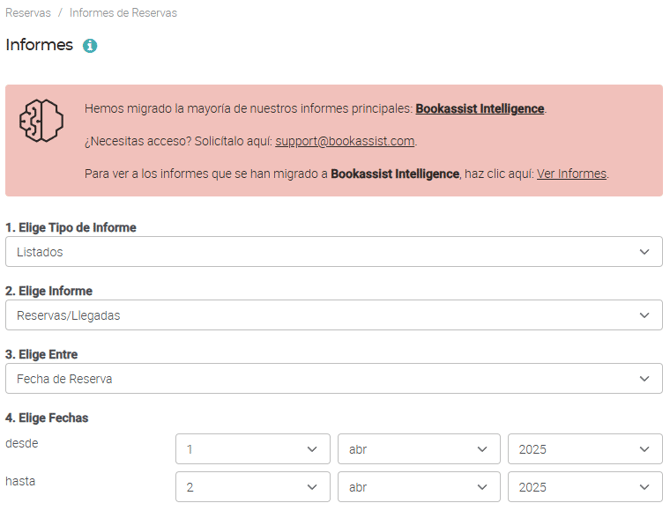Go to Informes de Reservas breadcrumb
Screen dimensions: 670x518
pyautogui.click(x=123, y=13)
